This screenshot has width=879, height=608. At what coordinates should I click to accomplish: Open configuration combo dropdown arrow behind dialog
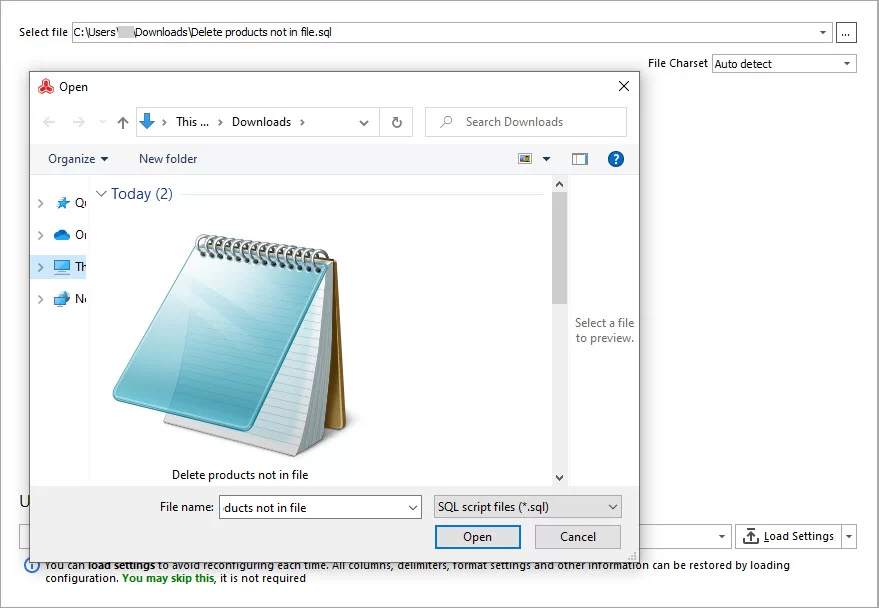point(721,536)
